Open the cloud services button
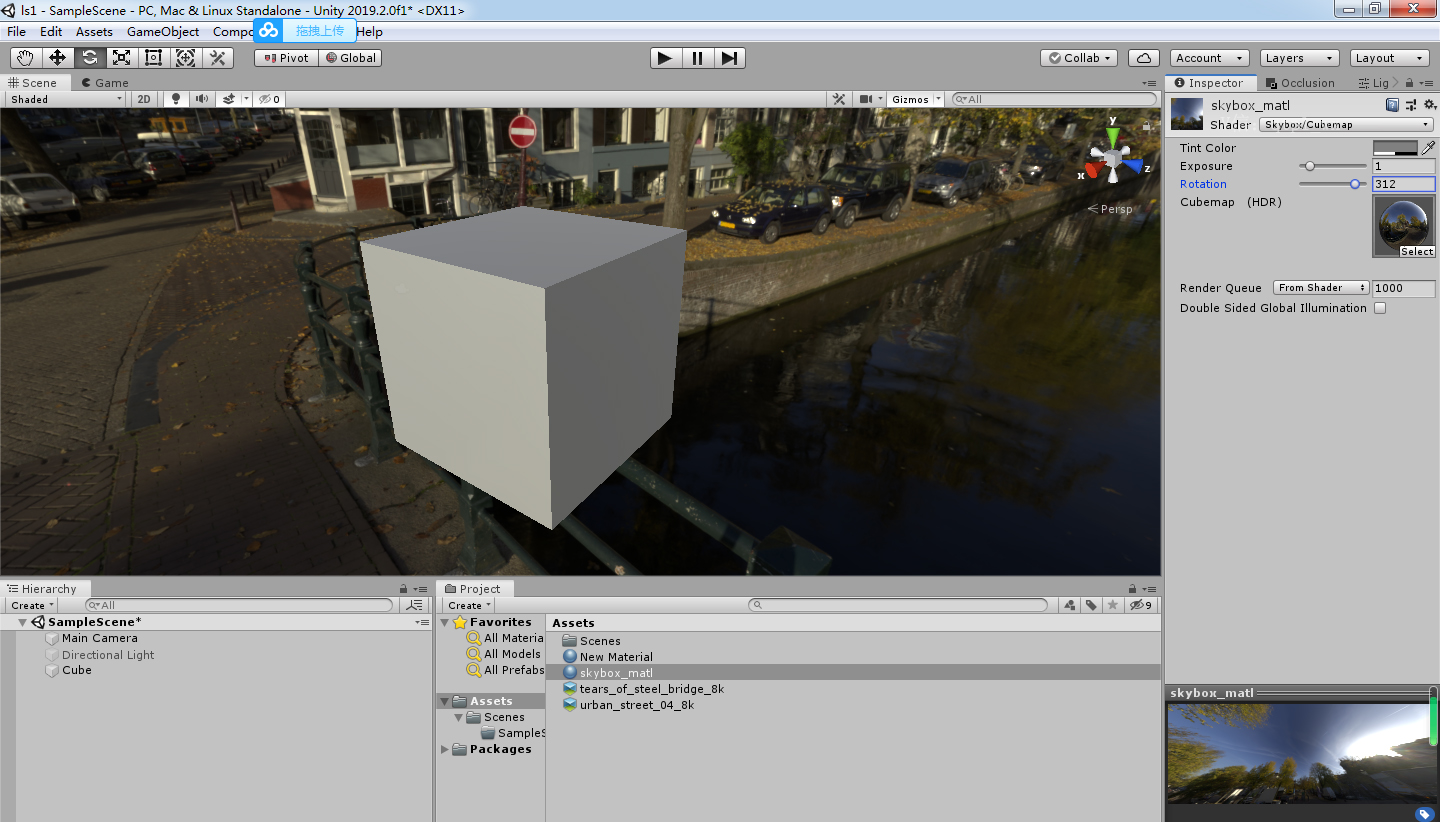 (x=1144, y=58)
